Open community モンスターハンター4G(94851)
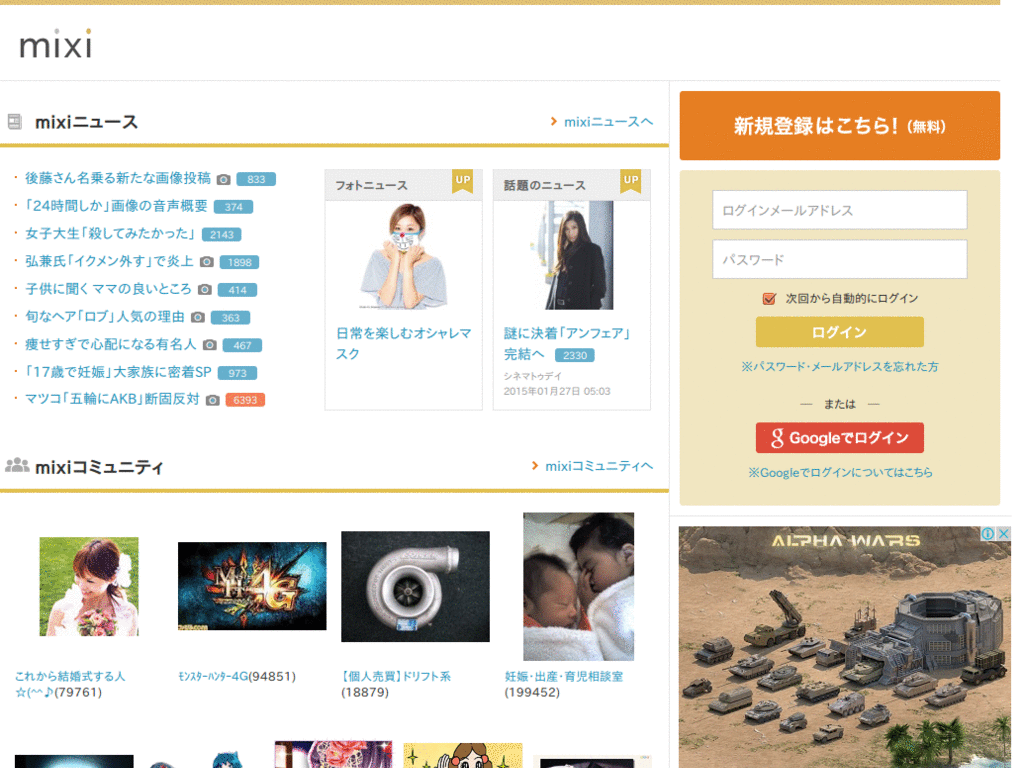The image size is (1024, 768). (237, 677)
